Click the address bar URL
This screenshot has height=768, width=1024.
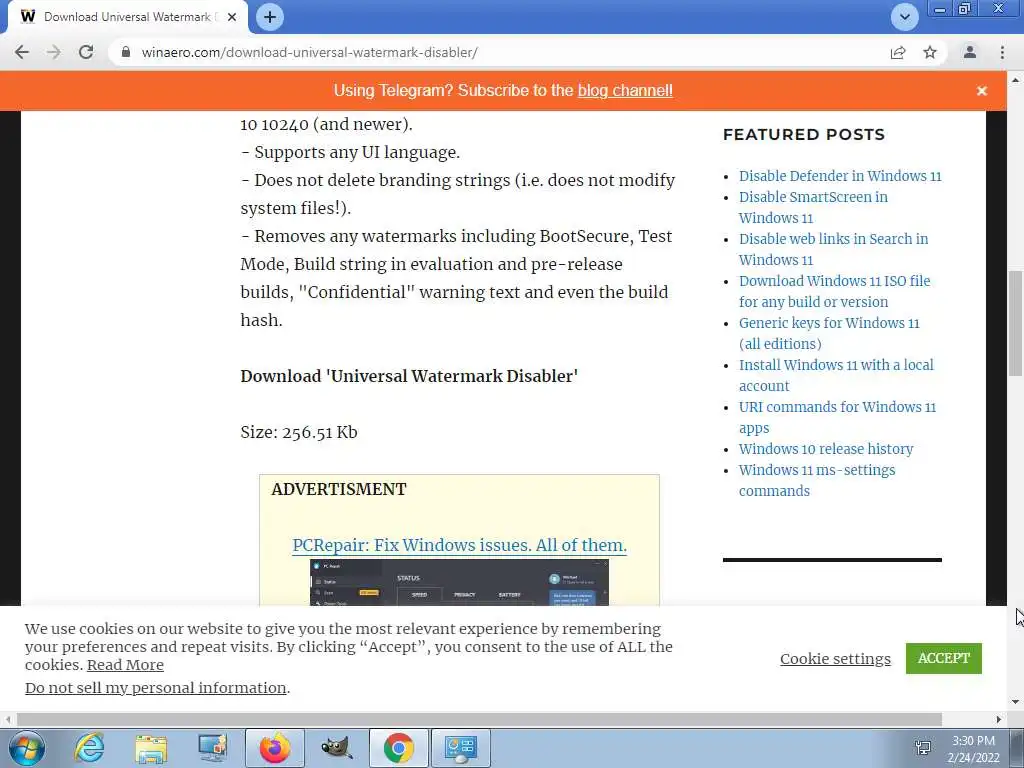click(x=310, y=52)
